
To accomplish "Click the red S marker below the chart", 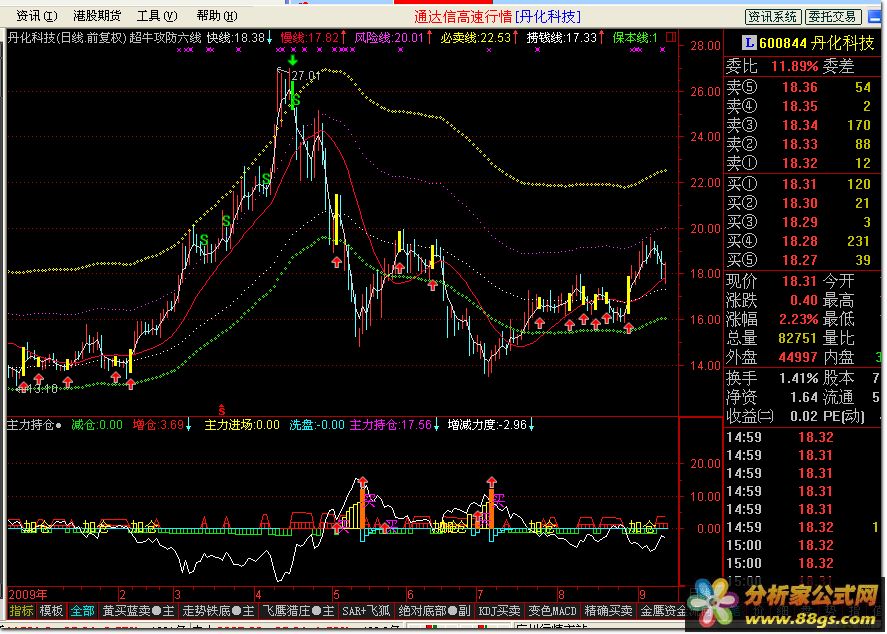I will (x=222, y=409).
